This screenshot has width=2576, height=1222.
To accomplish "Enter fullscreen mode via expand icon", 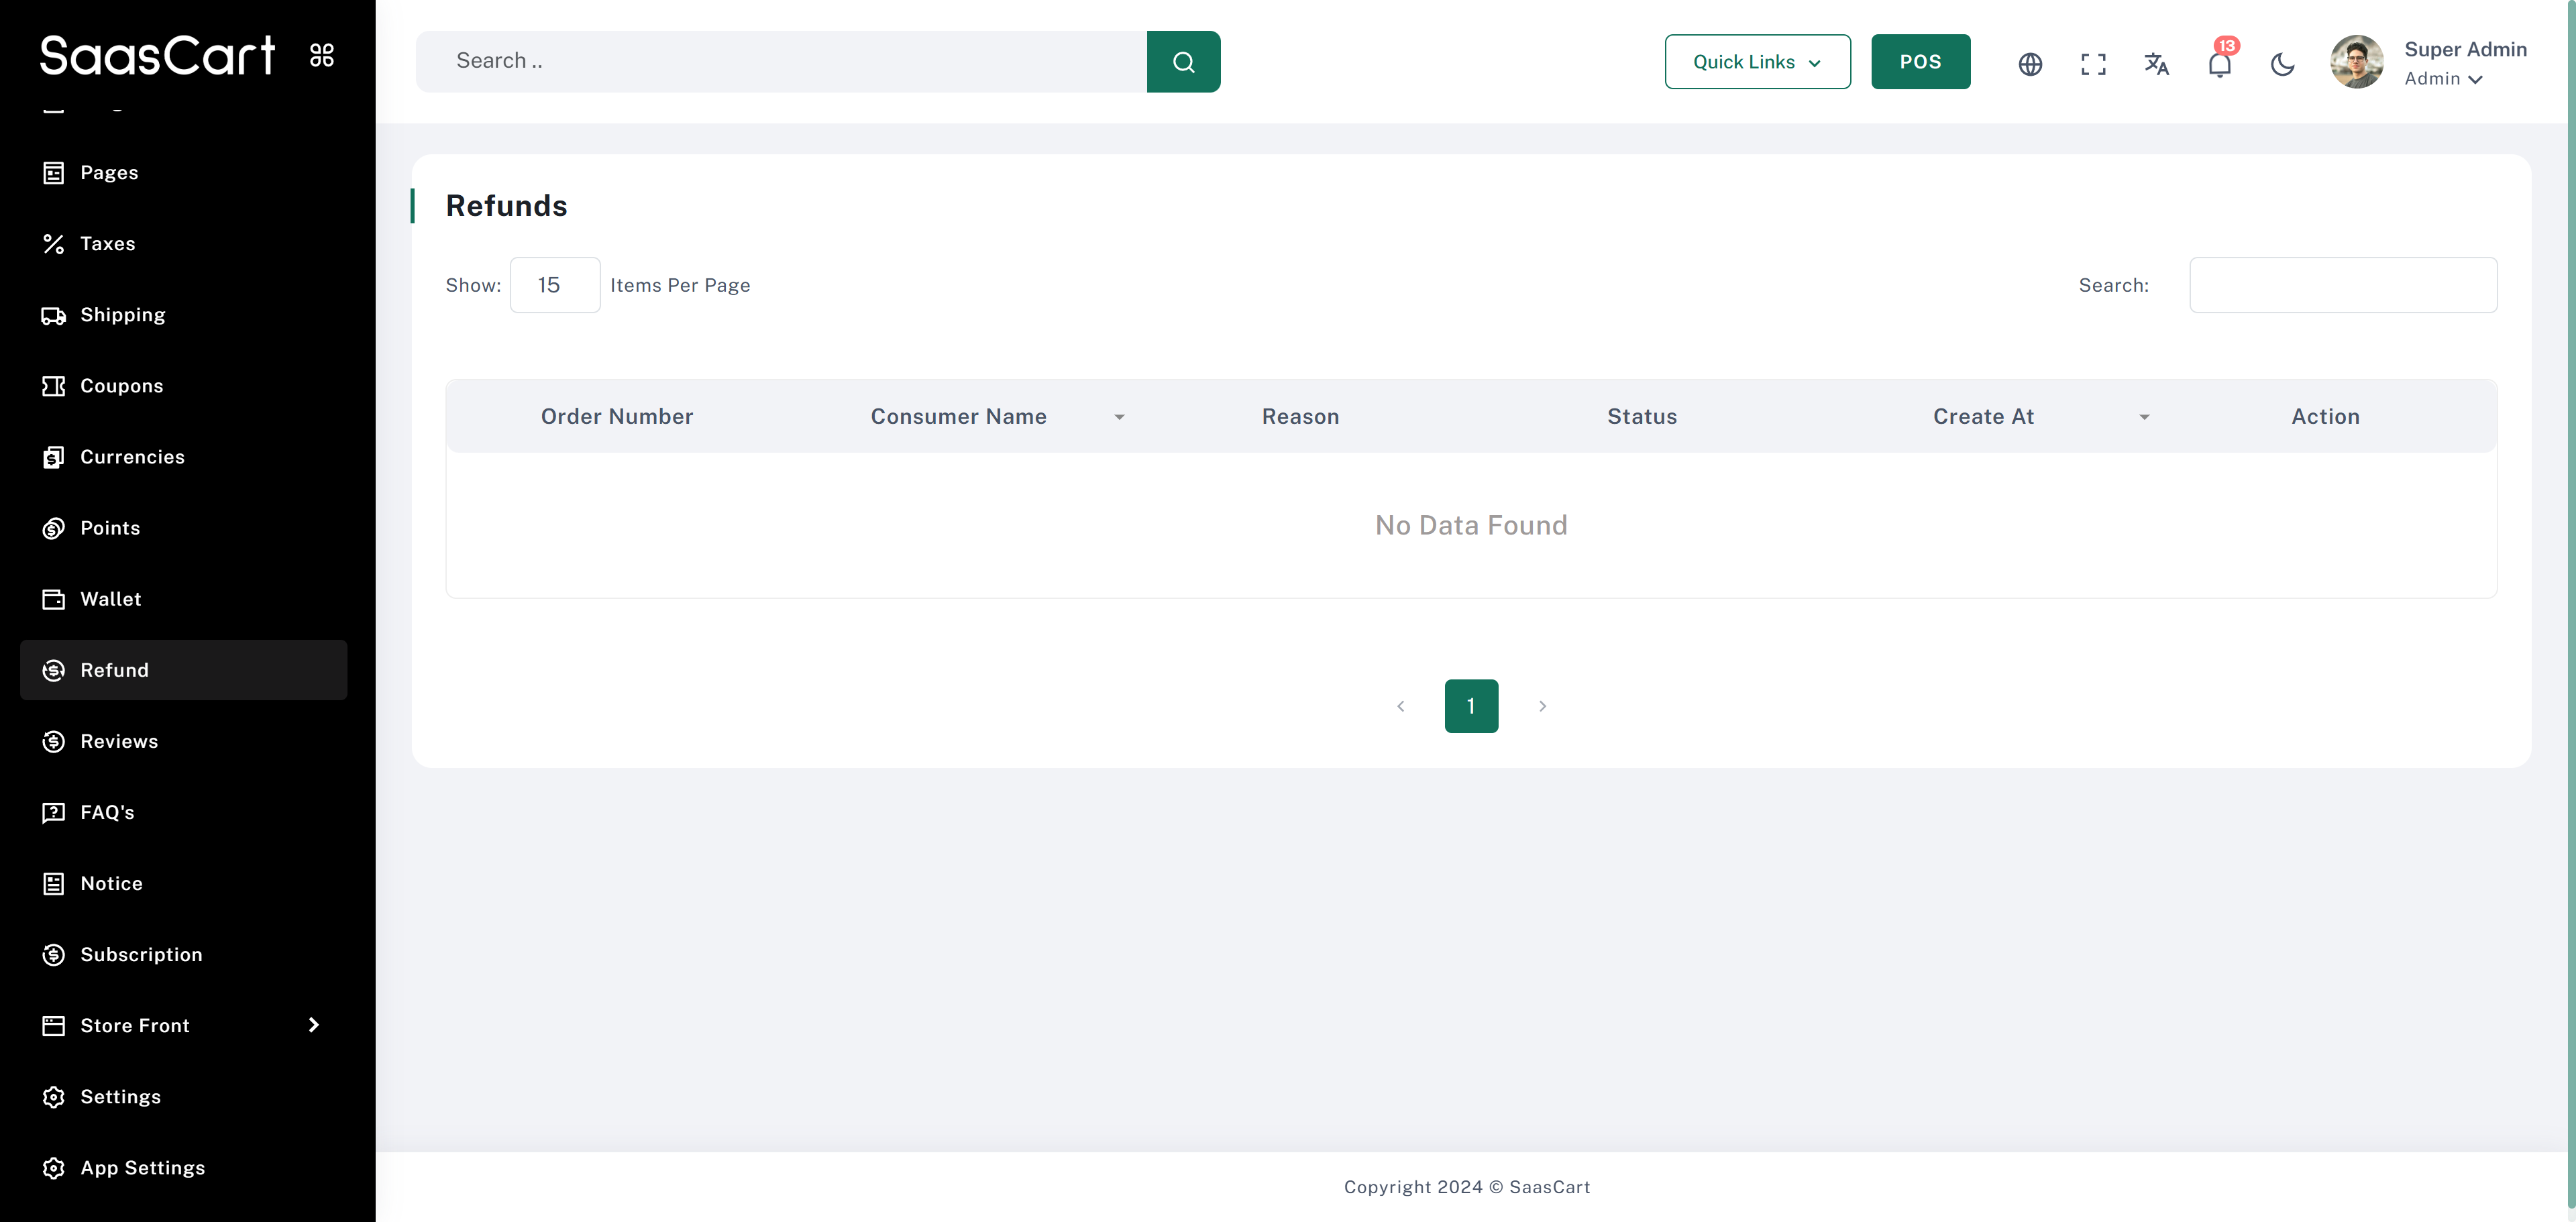I will [x=2093, y=64].
